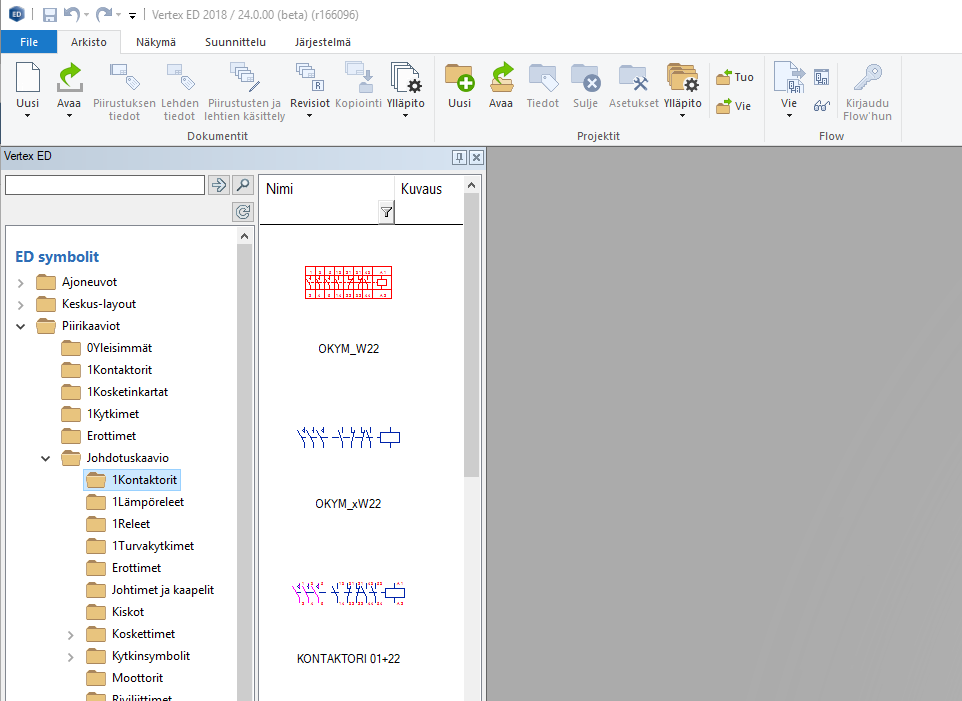Collapse the Piirikaaviot folder

tap(21, 326)
